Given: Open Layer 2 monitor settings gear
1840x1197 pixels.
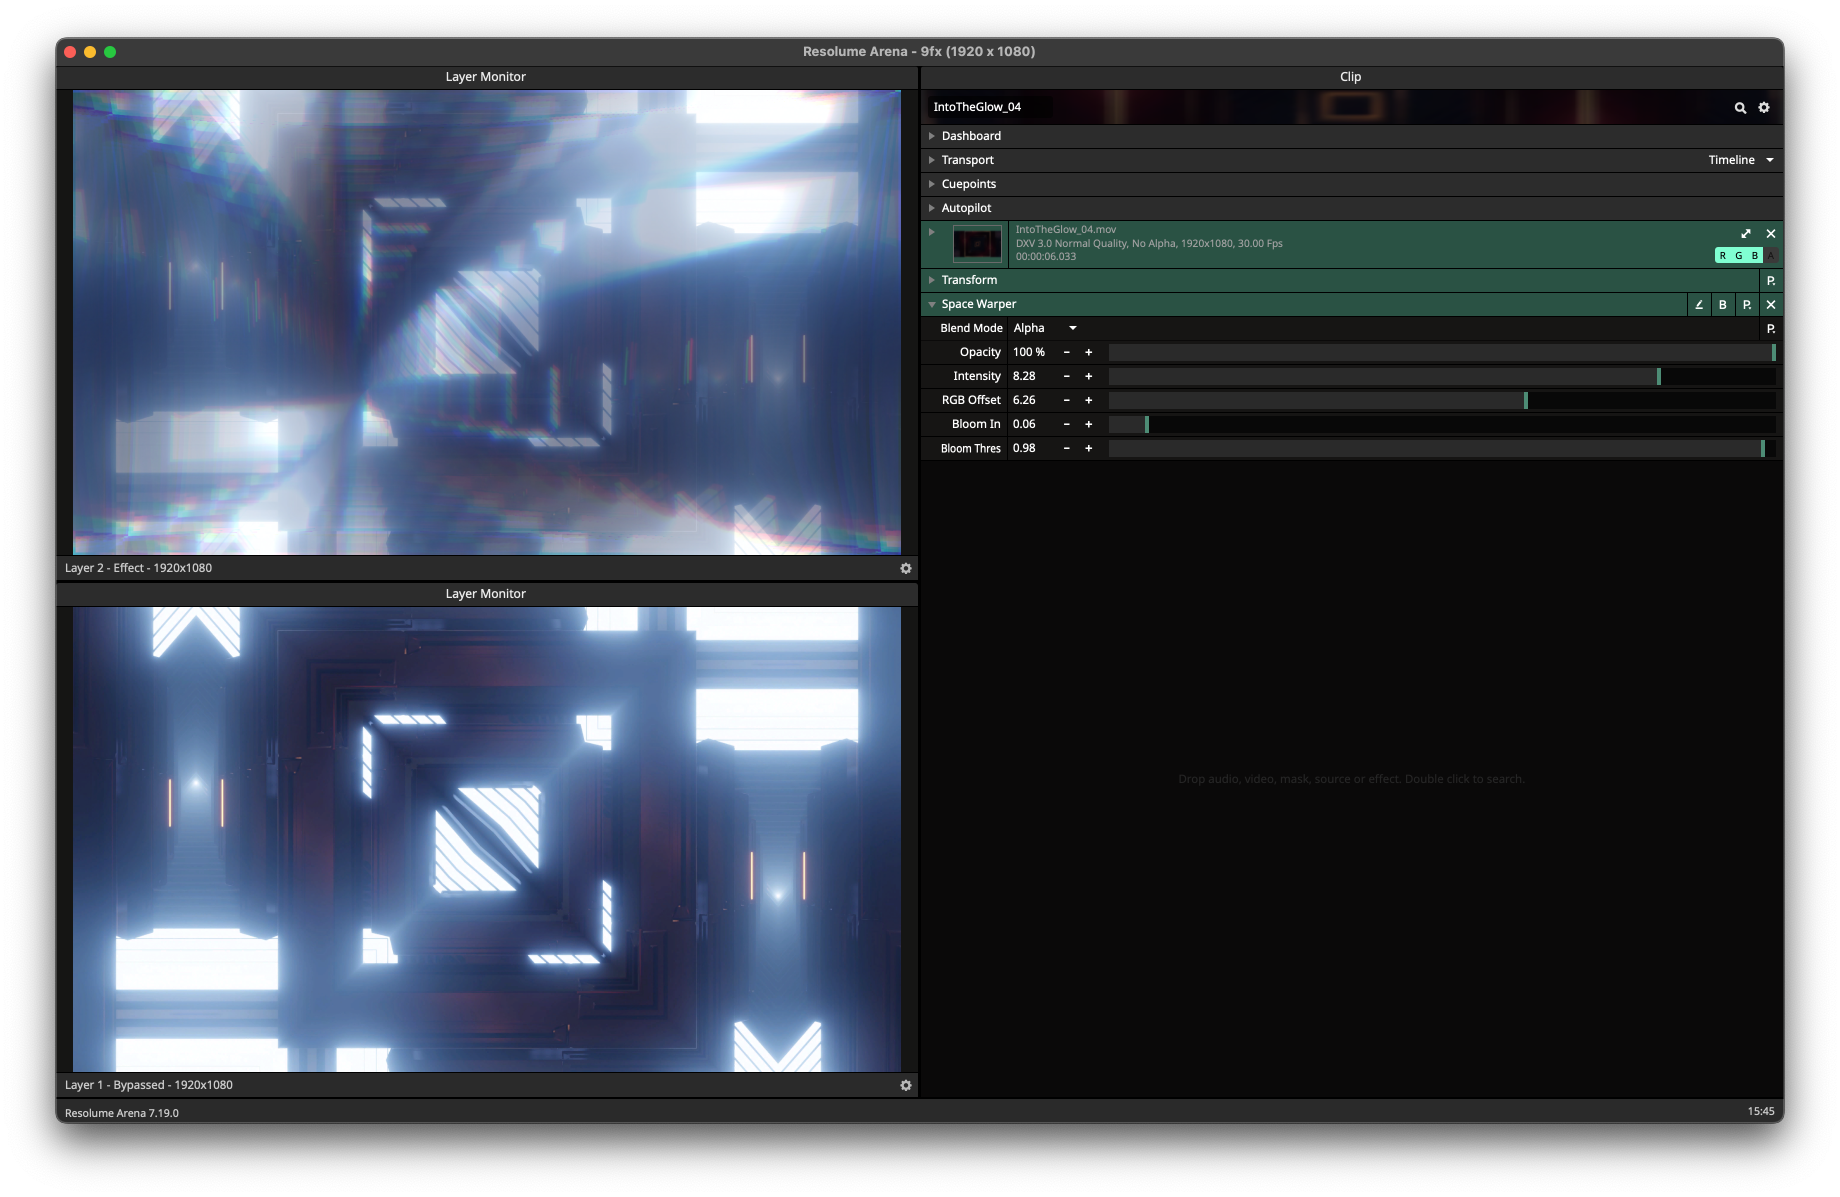Looking at the screenshot, I should click(906, 569).
